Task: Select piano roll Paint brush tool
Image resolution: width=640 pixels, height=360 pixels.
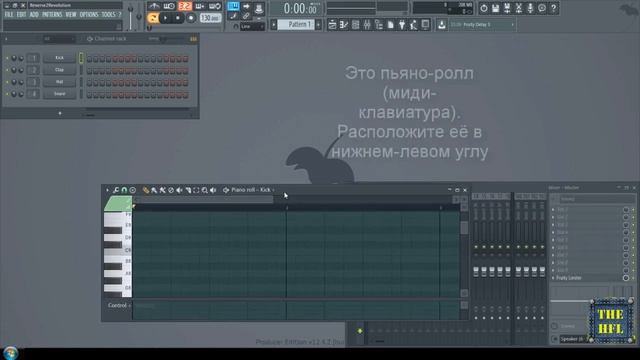Action: coord(154,190)
